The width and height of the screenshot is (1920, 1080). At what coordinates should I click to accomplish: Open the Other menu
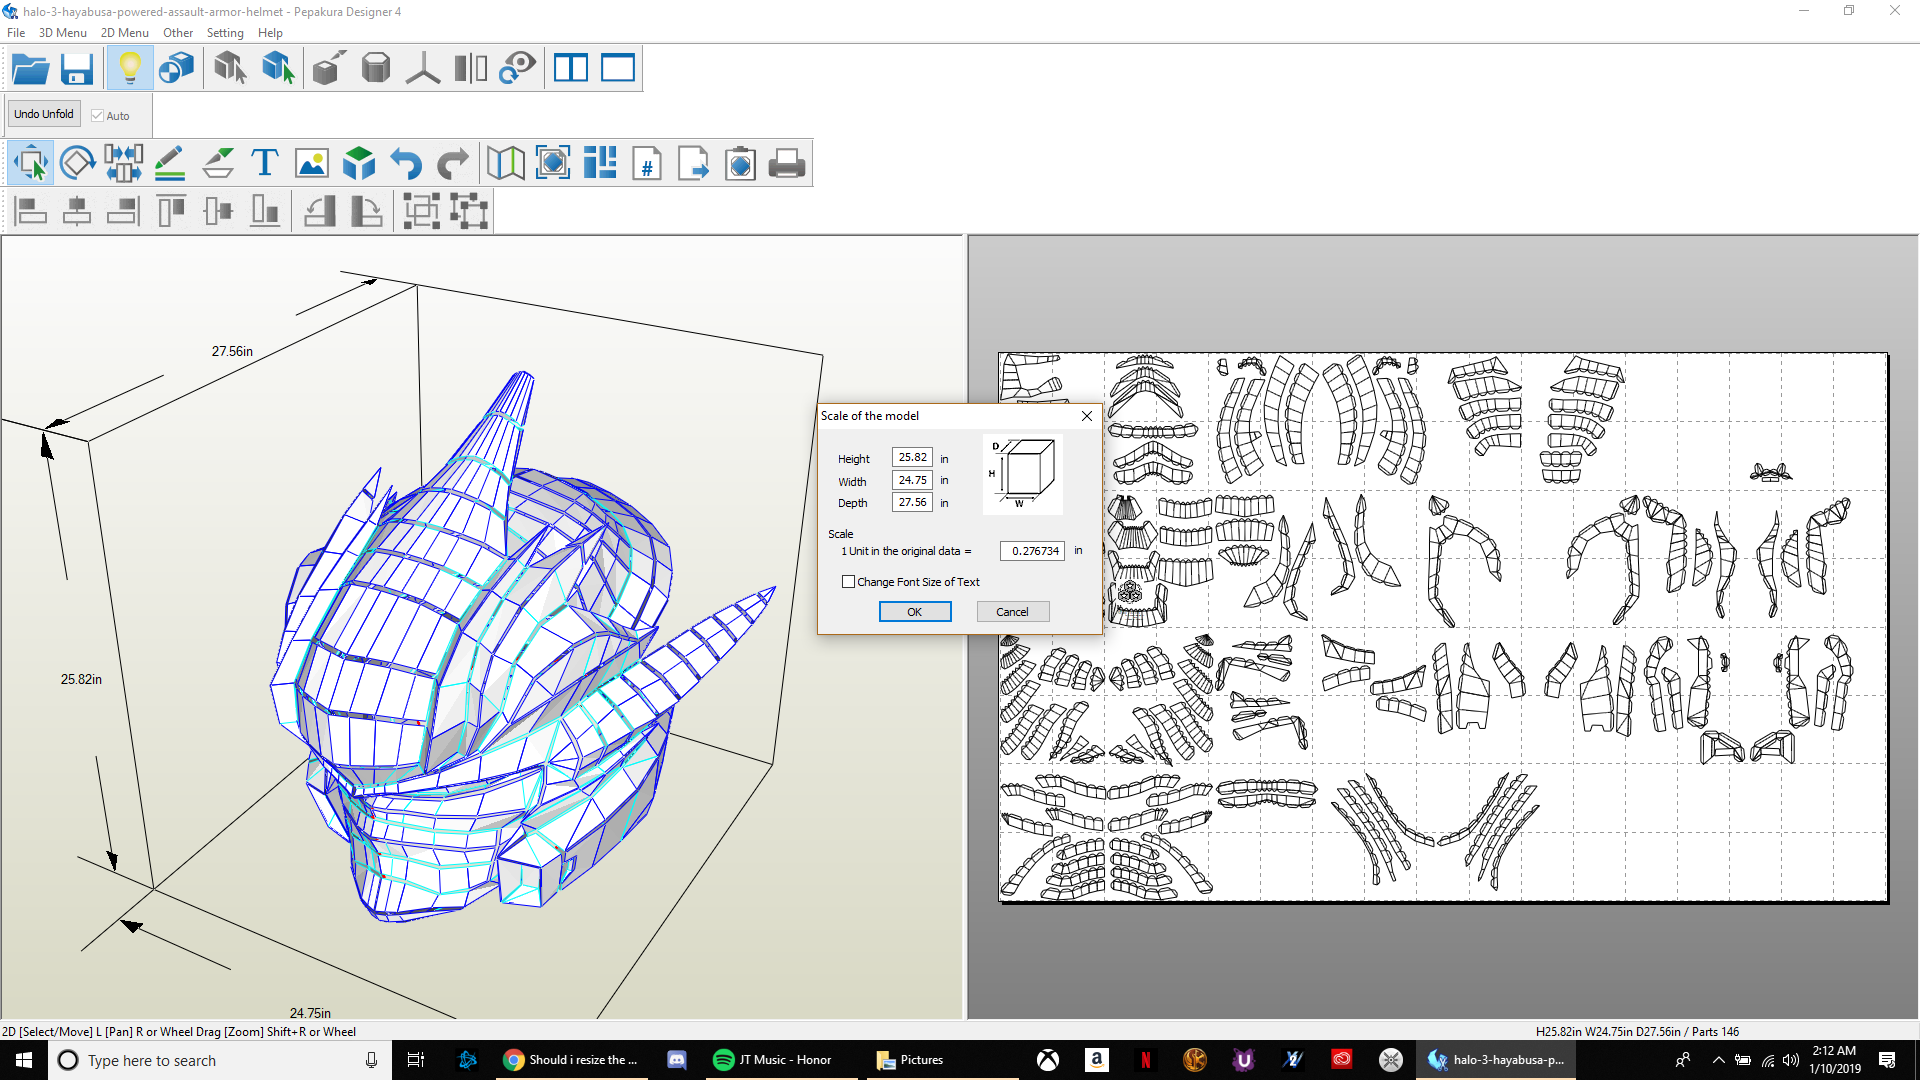178,33
